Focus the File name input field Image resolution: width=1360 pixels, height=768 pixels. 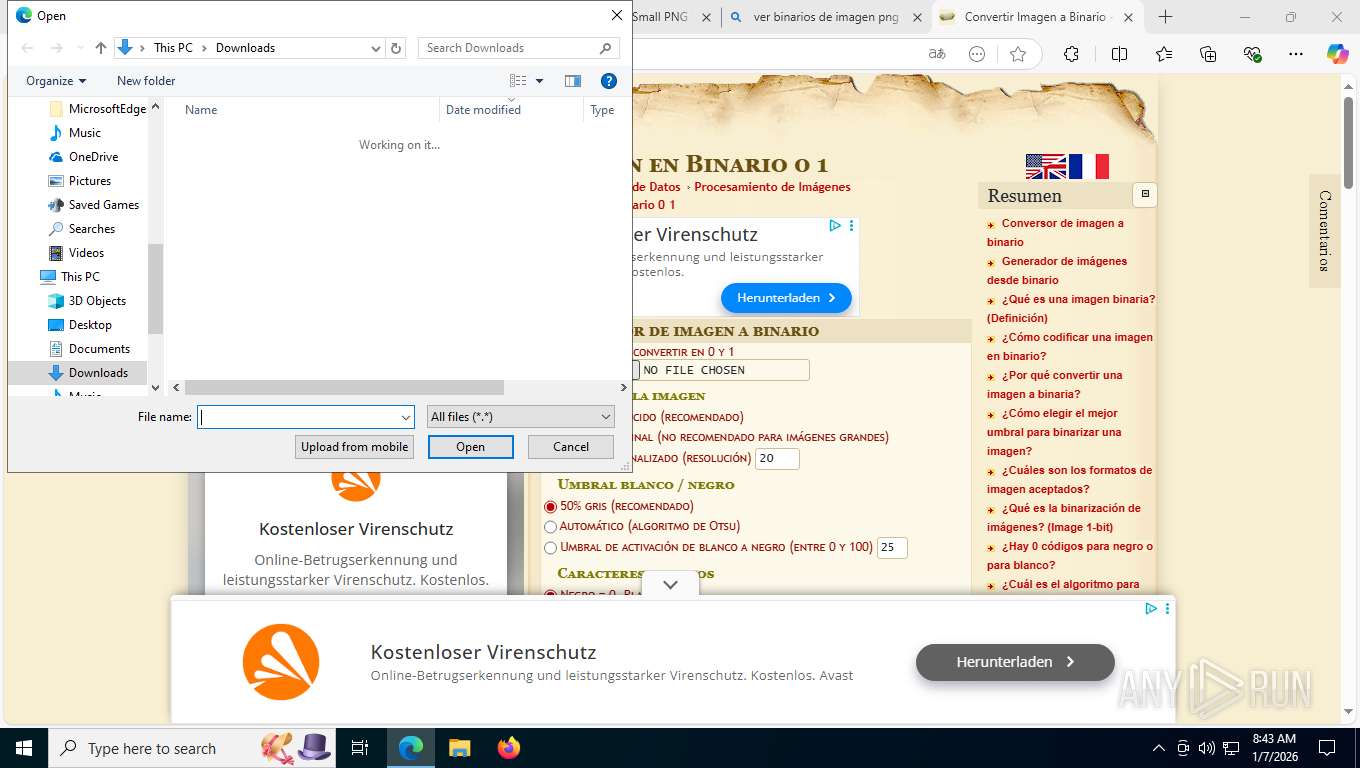point(299,417)
